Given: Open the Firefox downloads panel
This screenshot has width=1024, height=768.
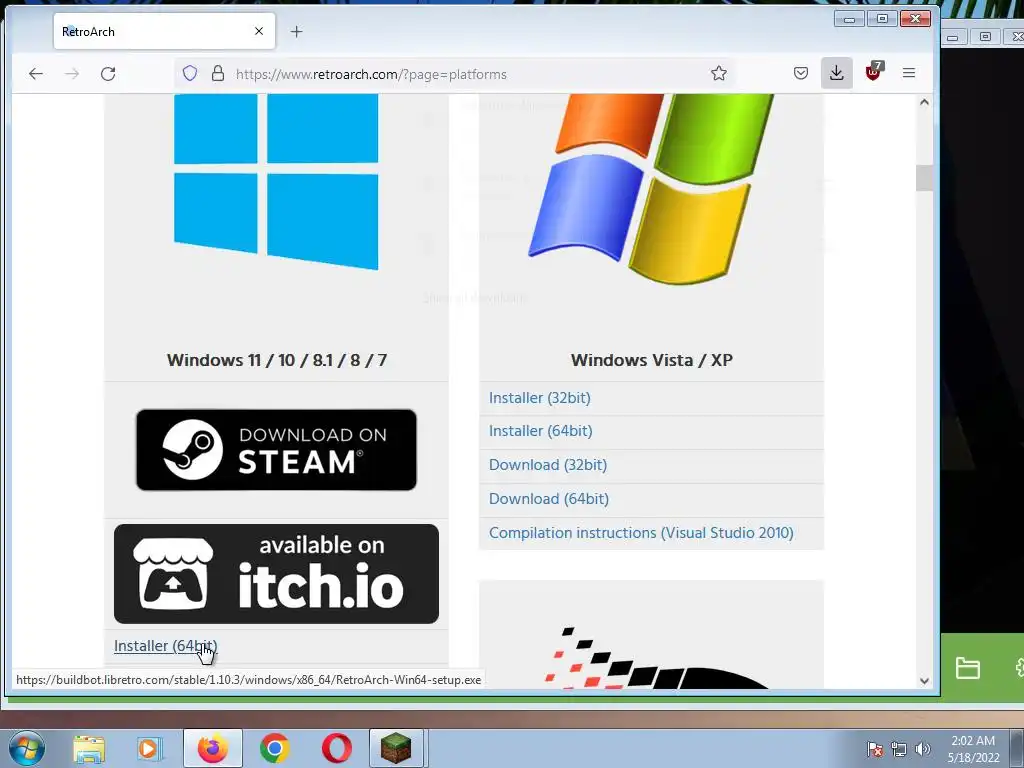Looking at the screenshot, I should (x=837, y=72).
